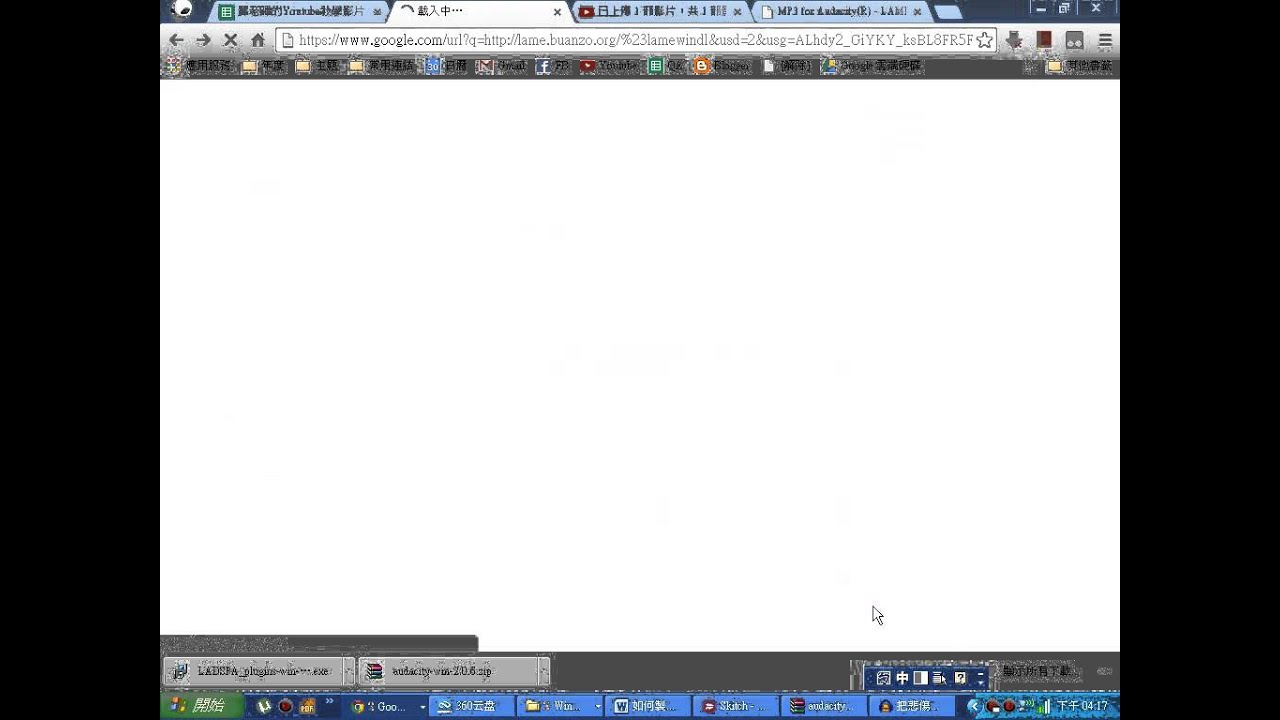Open the audacity archive taskbar item
This screenshot has height=720, width=1280.
(x=823, y=706)
